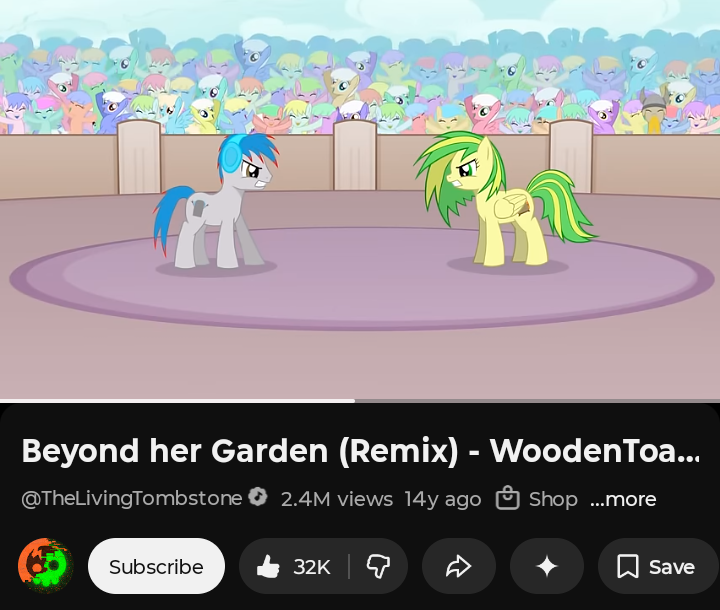This screenshot has height=610, width=720.
Task: Dislike the video with thumbs down
Action: click(378, 566)
